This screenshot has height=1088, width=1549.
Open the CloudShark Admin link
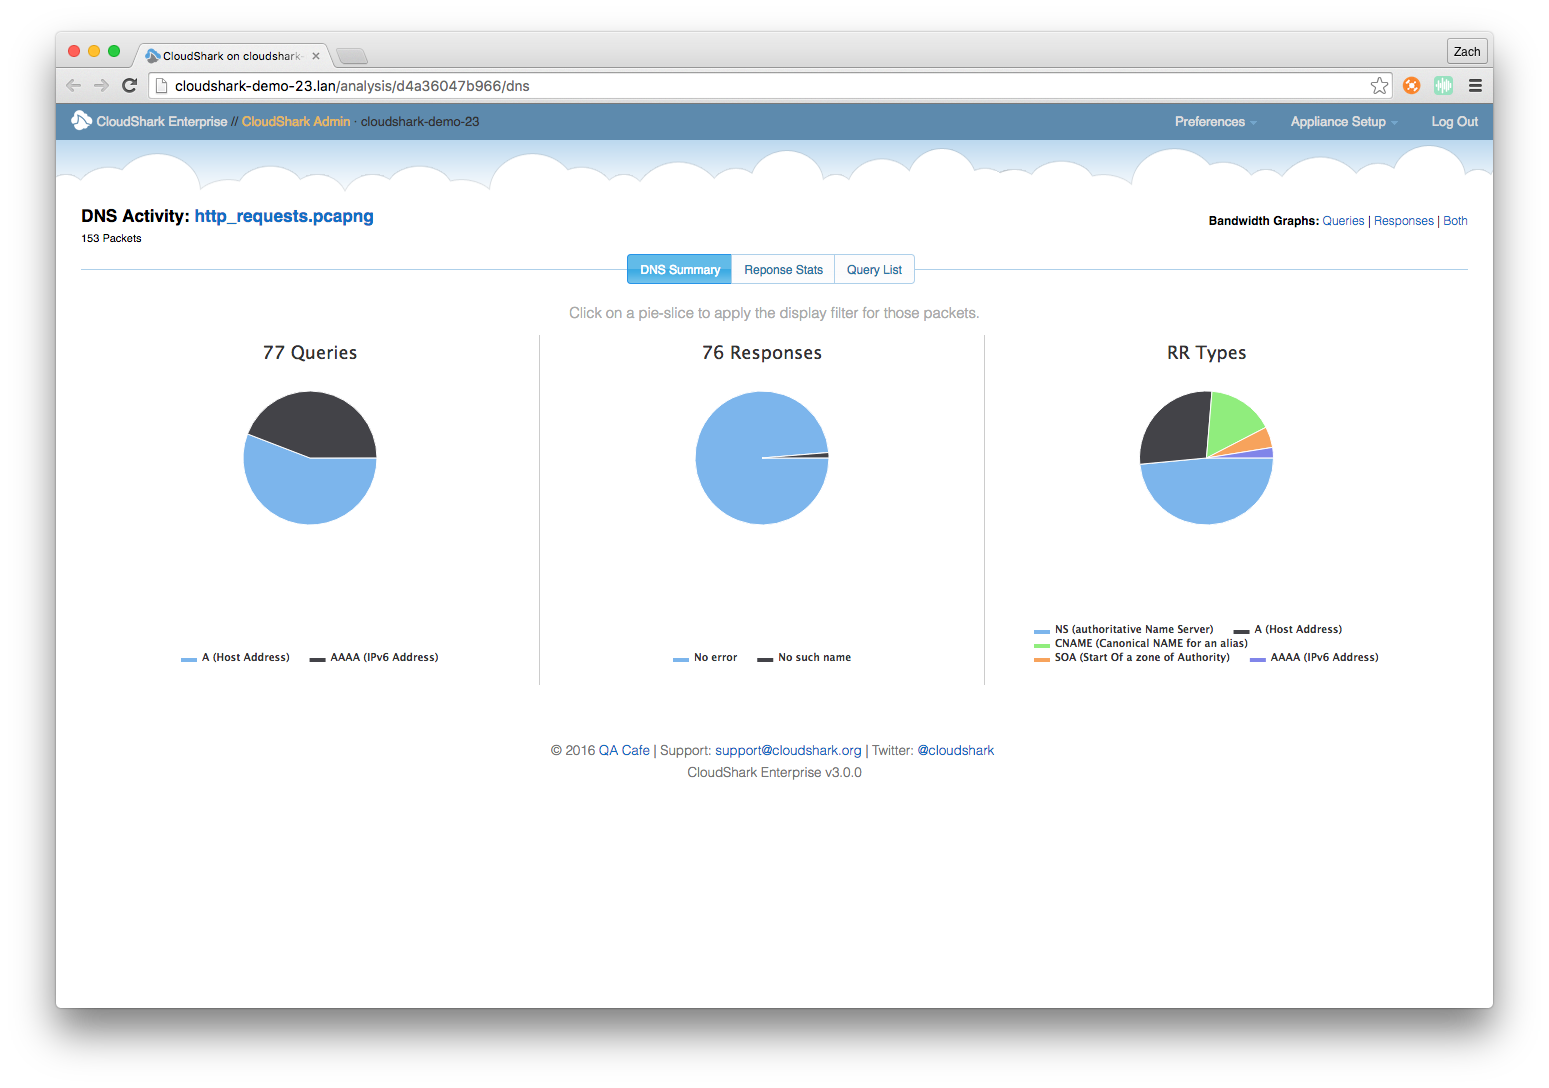pos(296,121)
